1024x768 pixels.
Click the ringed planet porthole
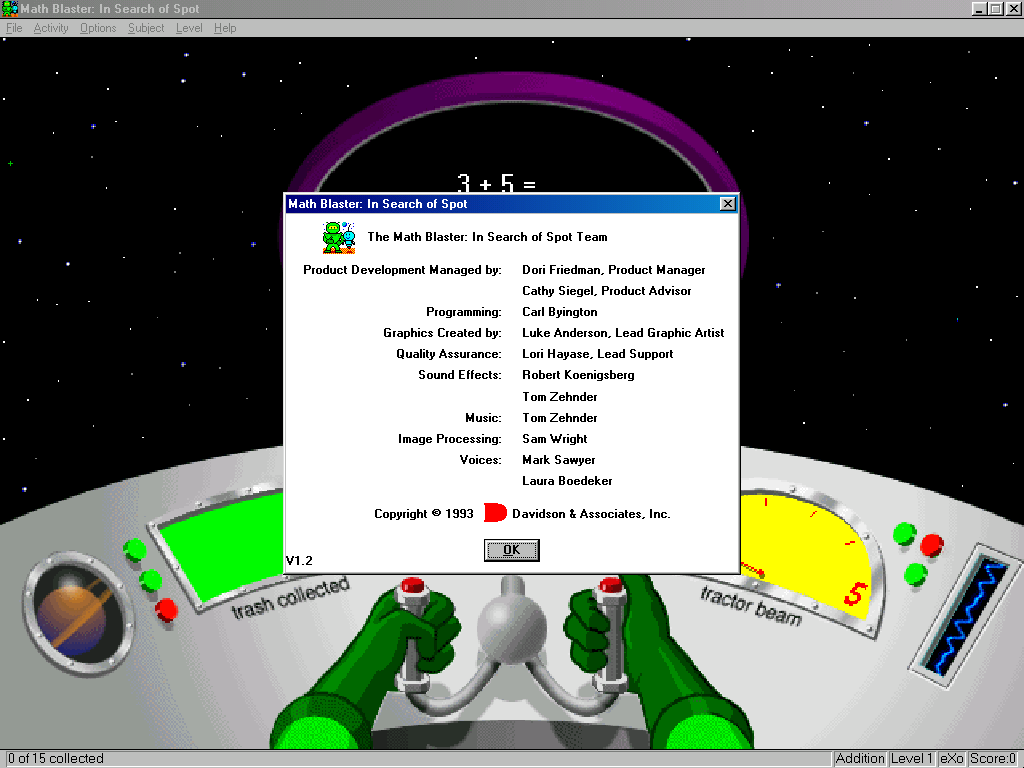click(x=77, y=613)
